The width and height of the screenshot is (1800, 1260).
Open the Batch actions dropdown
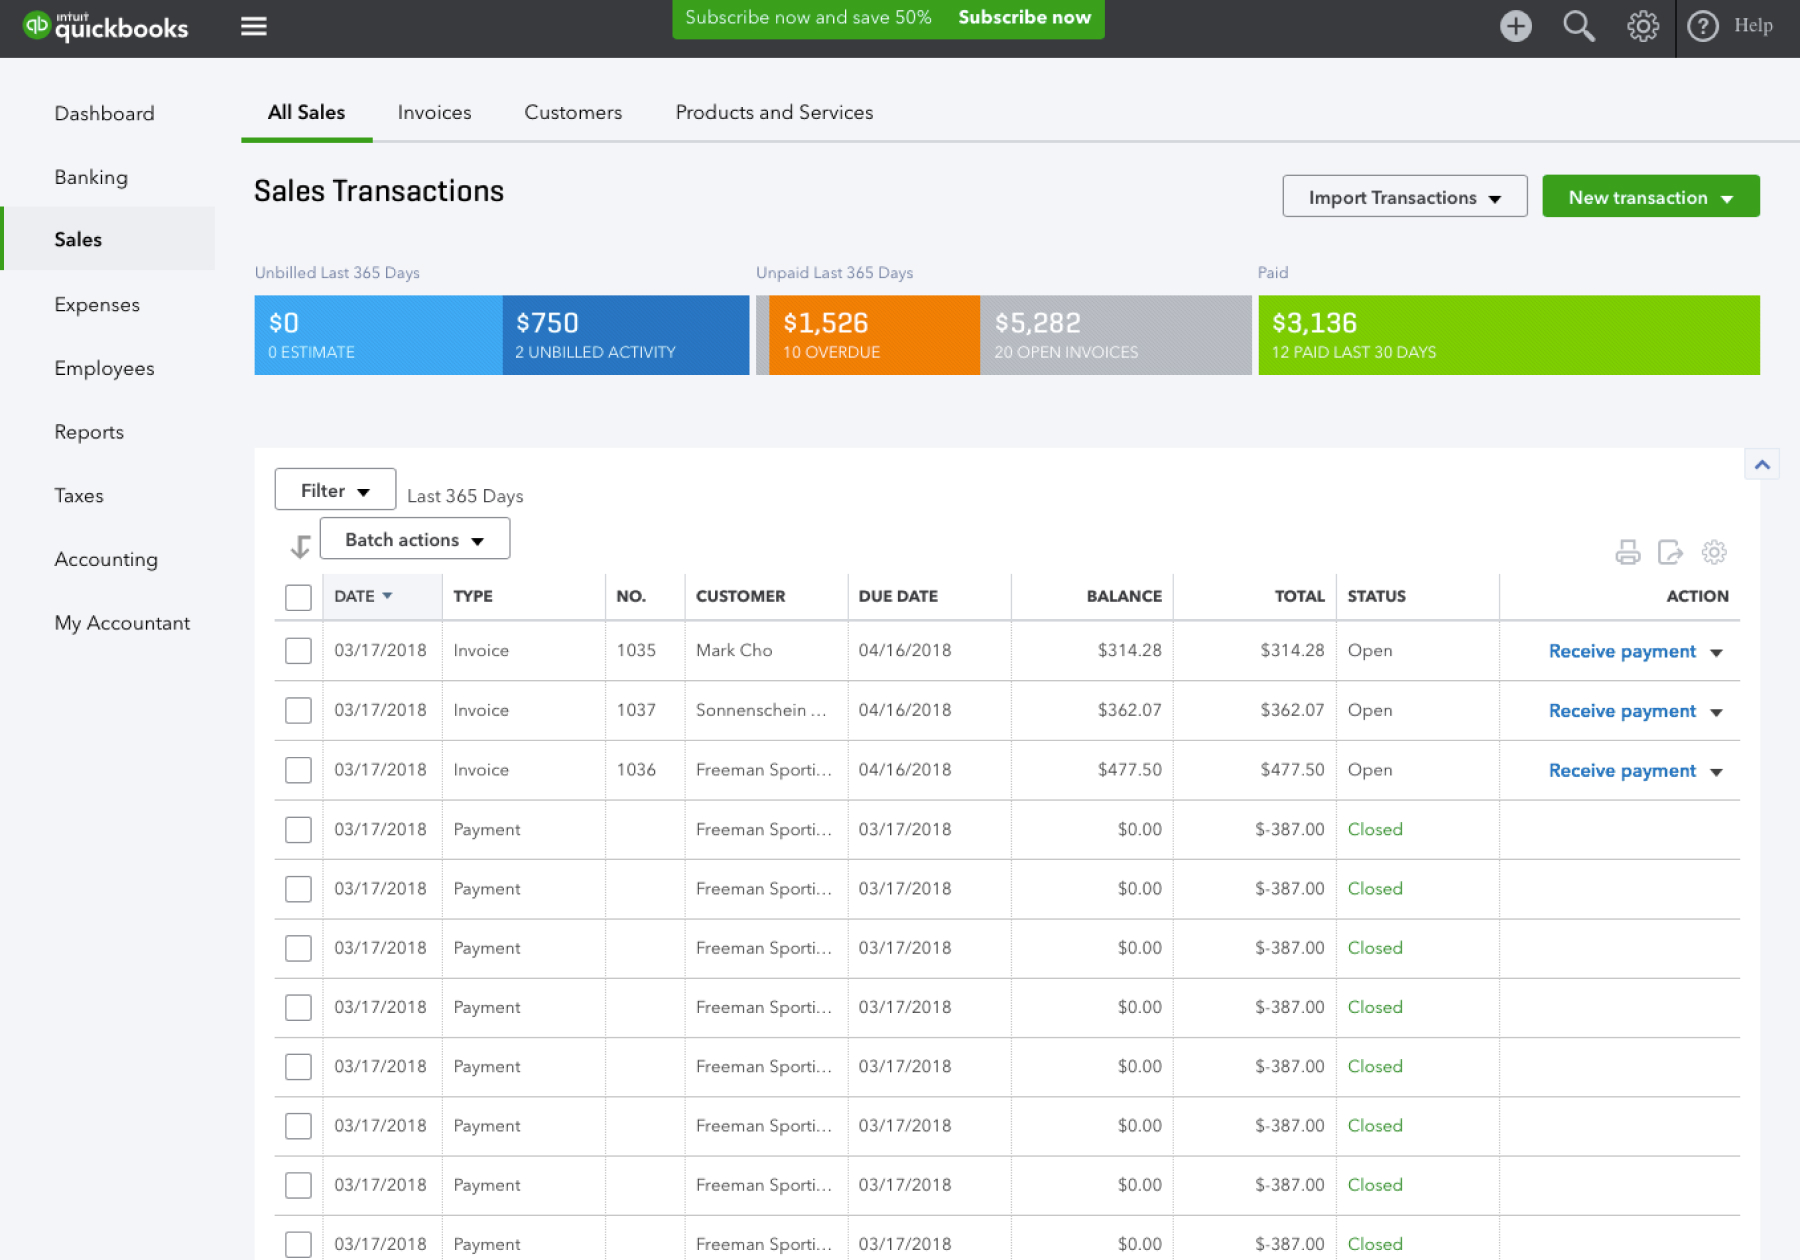pos(414,539)
